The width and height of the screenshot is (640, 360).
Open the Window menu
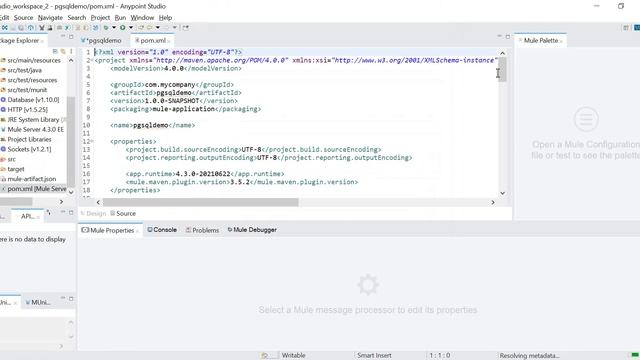(142, 18)
